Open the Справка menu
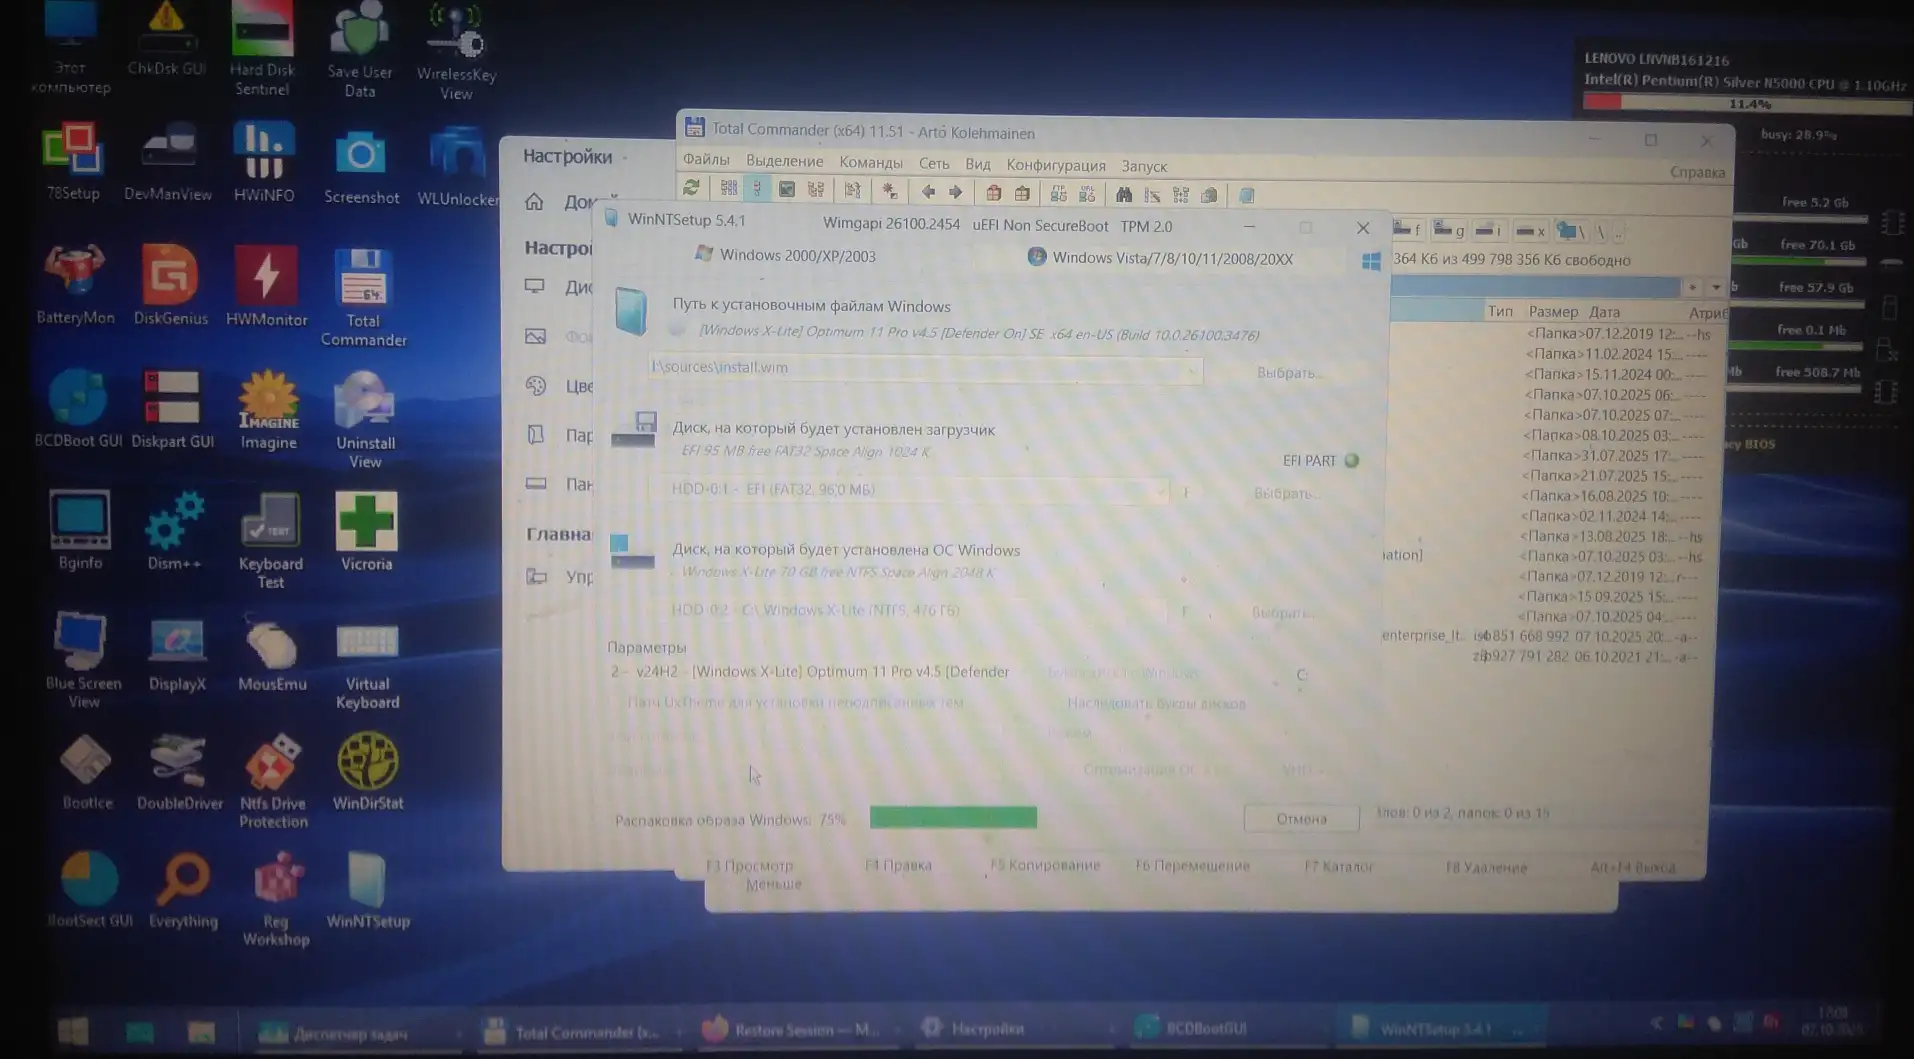Image resolution: width=1914 pixels, height=1059 pixels. pyautogui.click(x=1697, y=172)
